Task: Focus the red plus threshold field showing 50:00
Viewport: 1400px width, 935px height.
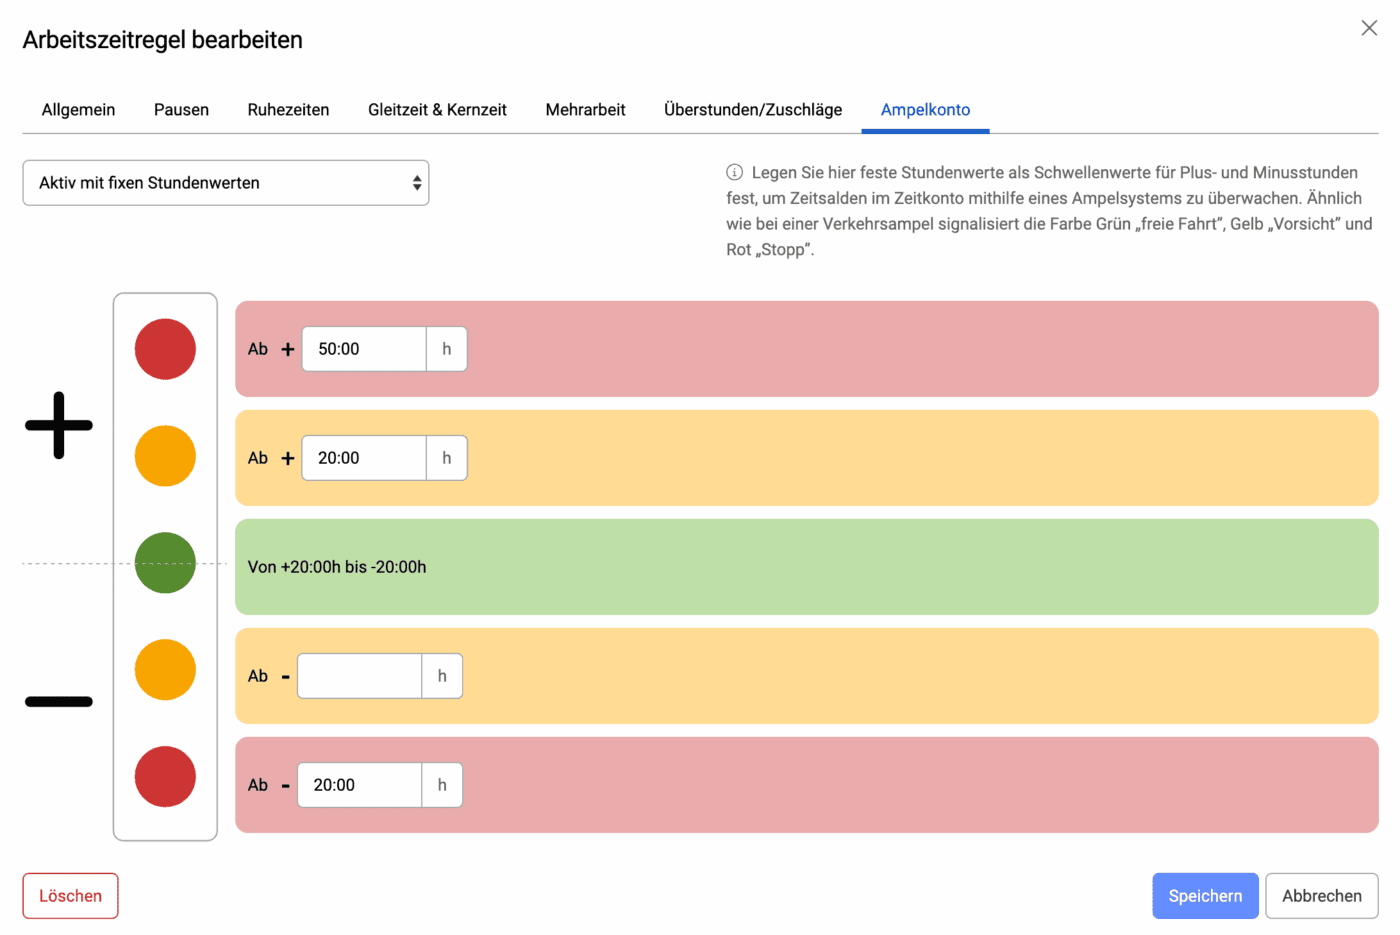Action: 364,349
